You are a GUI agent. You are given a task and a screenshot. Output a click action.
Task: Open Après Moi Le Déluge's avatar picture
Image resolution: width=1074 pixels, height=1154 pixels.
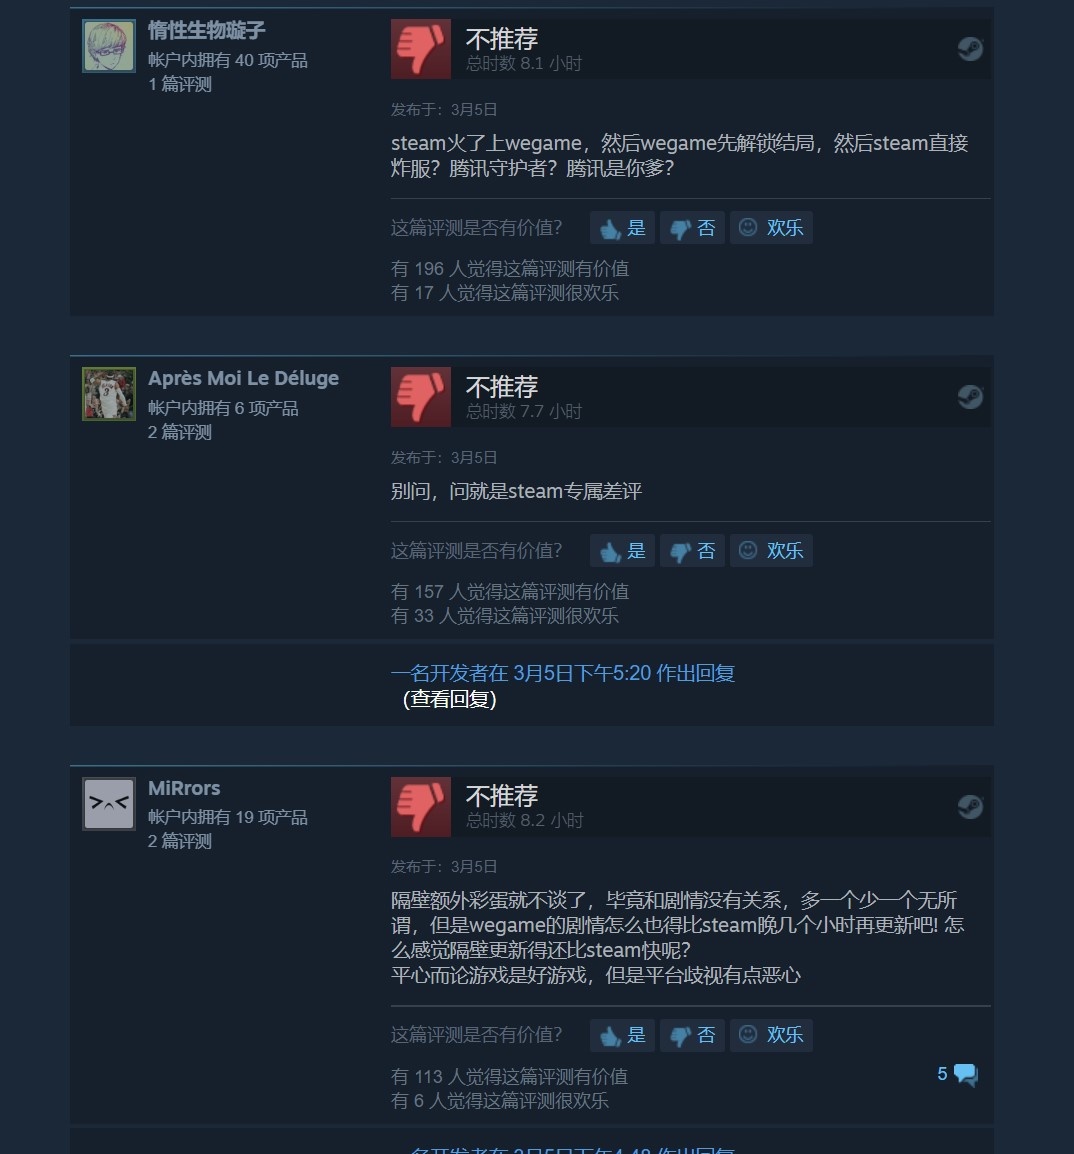[x=109, y=394]
